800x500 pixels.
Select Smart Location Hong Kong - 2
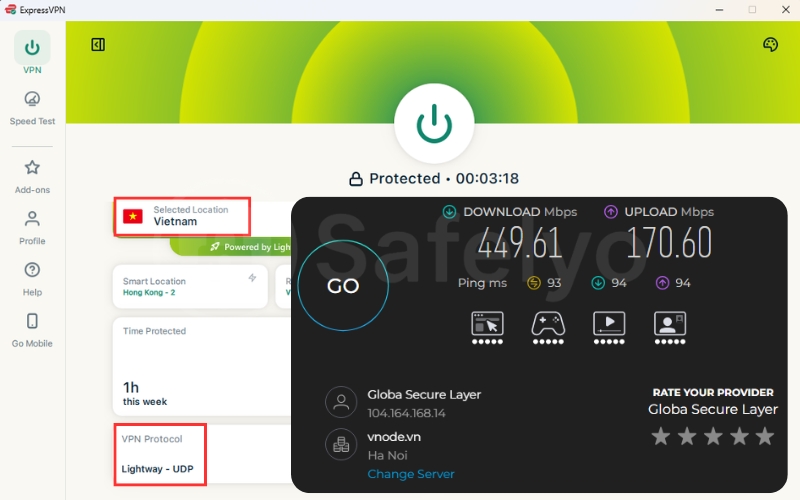190,286
